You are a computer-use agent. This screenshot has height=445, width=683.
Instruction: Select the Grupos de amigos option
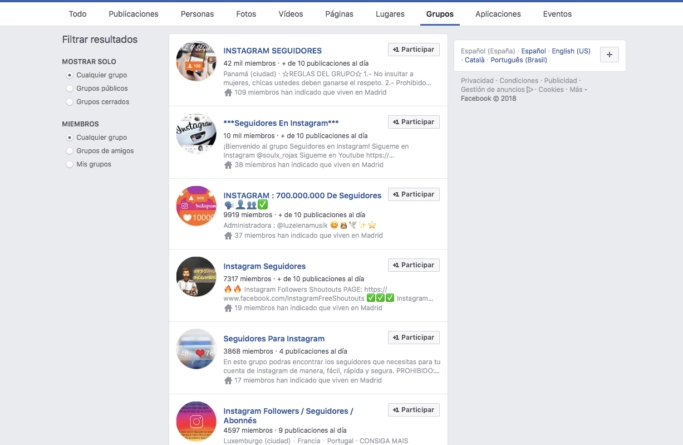(69, 151)
